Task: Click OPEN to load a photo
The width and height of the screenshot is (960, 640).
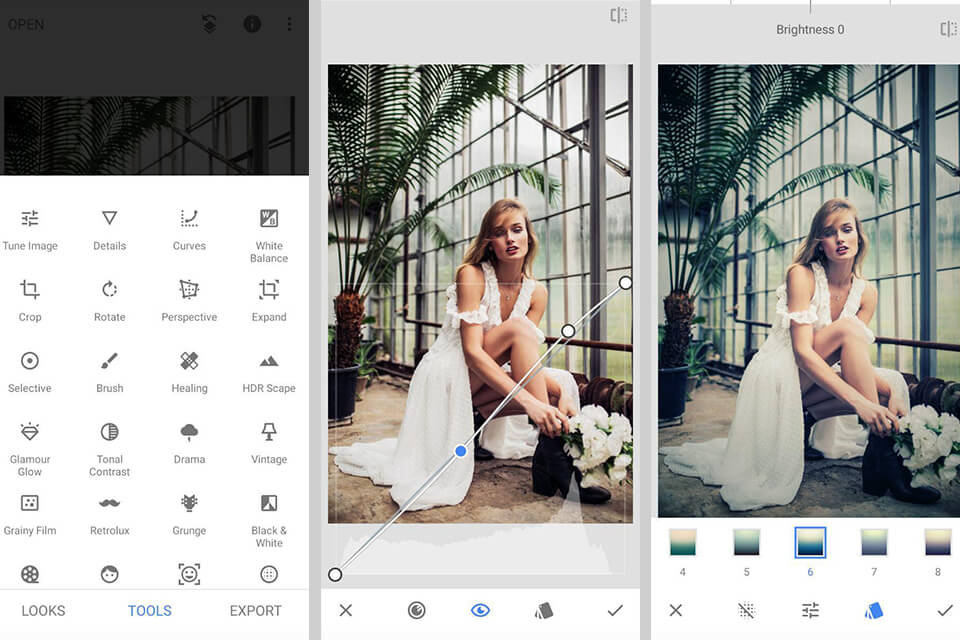Action: tap(26, 24)
